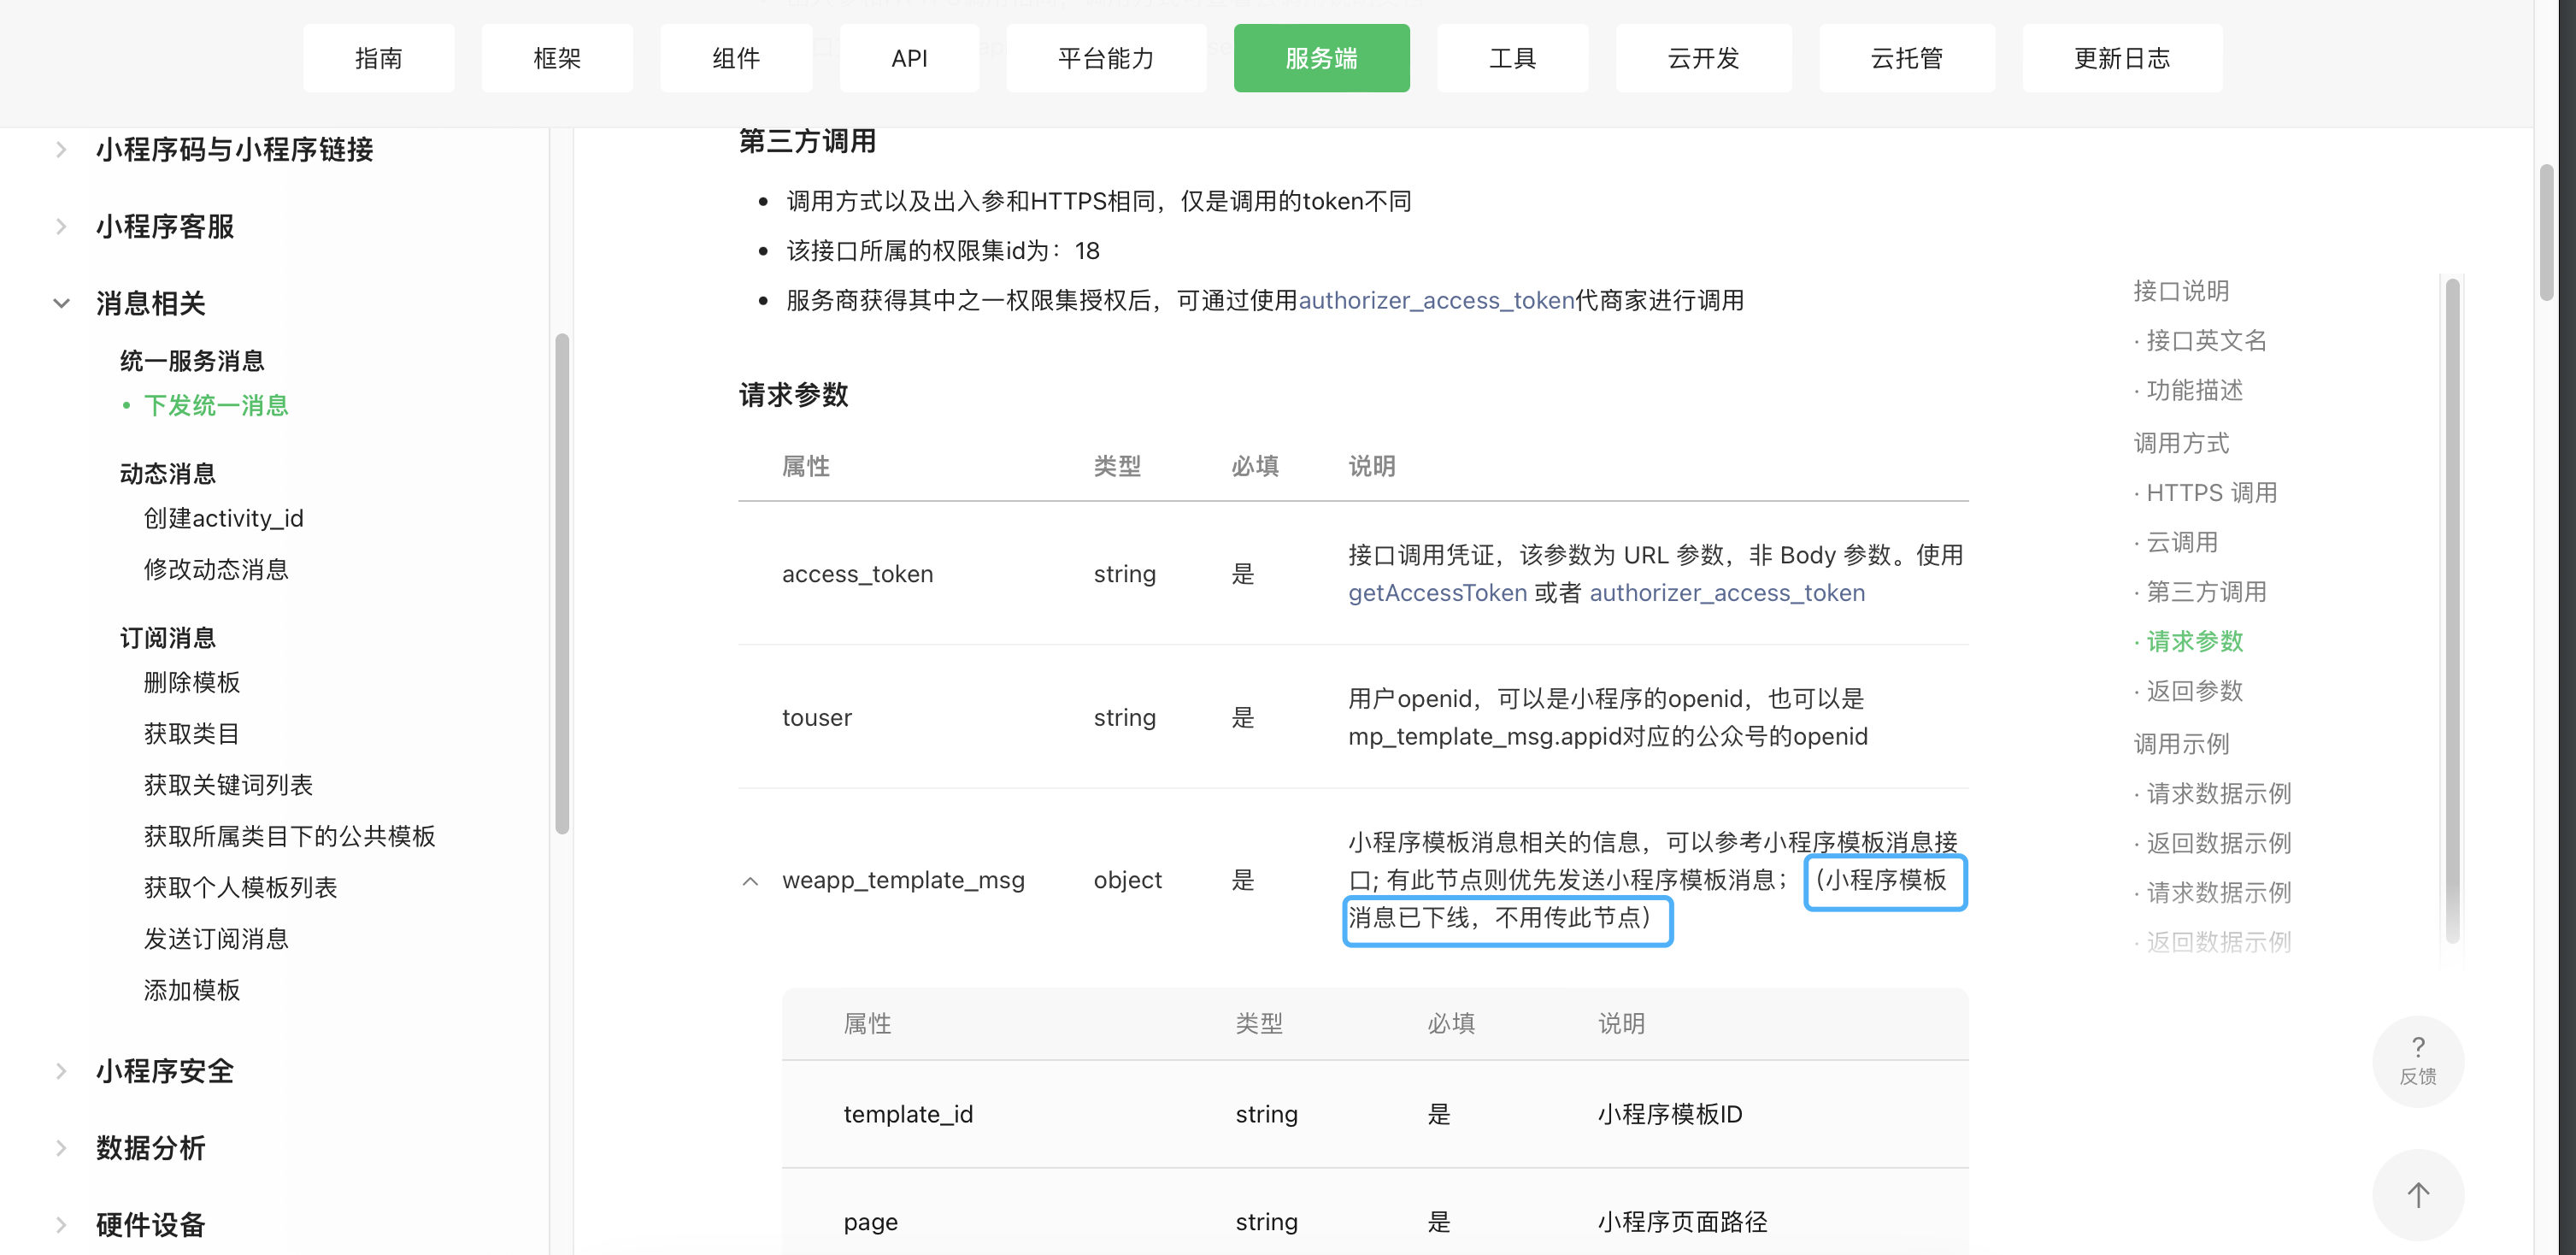The width and height of the screenshot is (2576, 1255).
Task: Click the back-to-top arrow button
Action: point(2417,1194)
